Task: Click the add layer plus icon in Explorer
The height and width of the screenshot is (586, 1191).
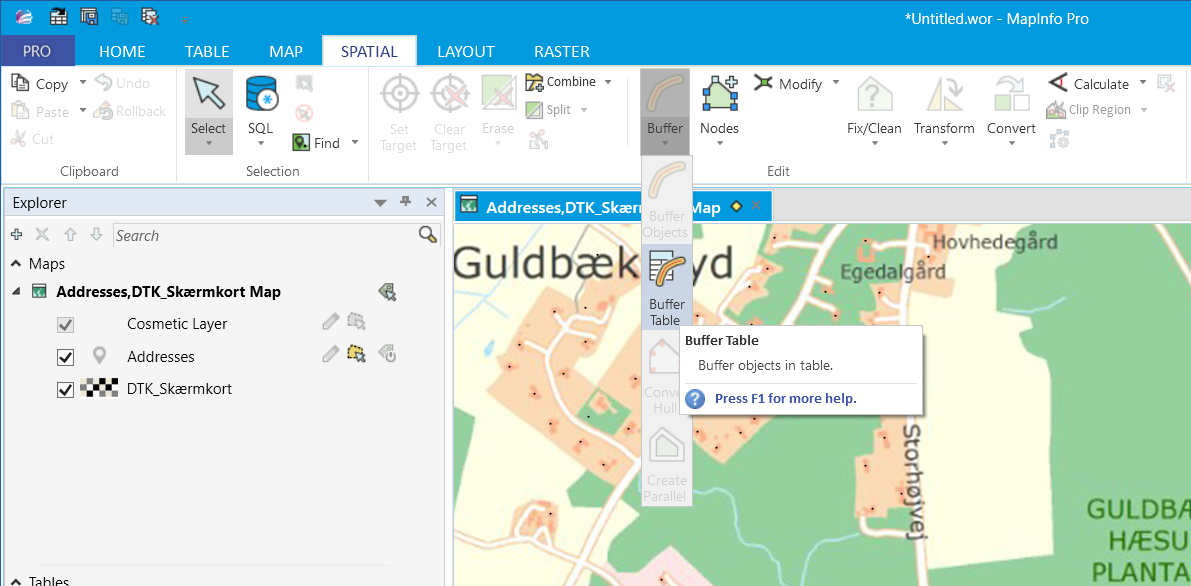Action: (x=17, y=235)
